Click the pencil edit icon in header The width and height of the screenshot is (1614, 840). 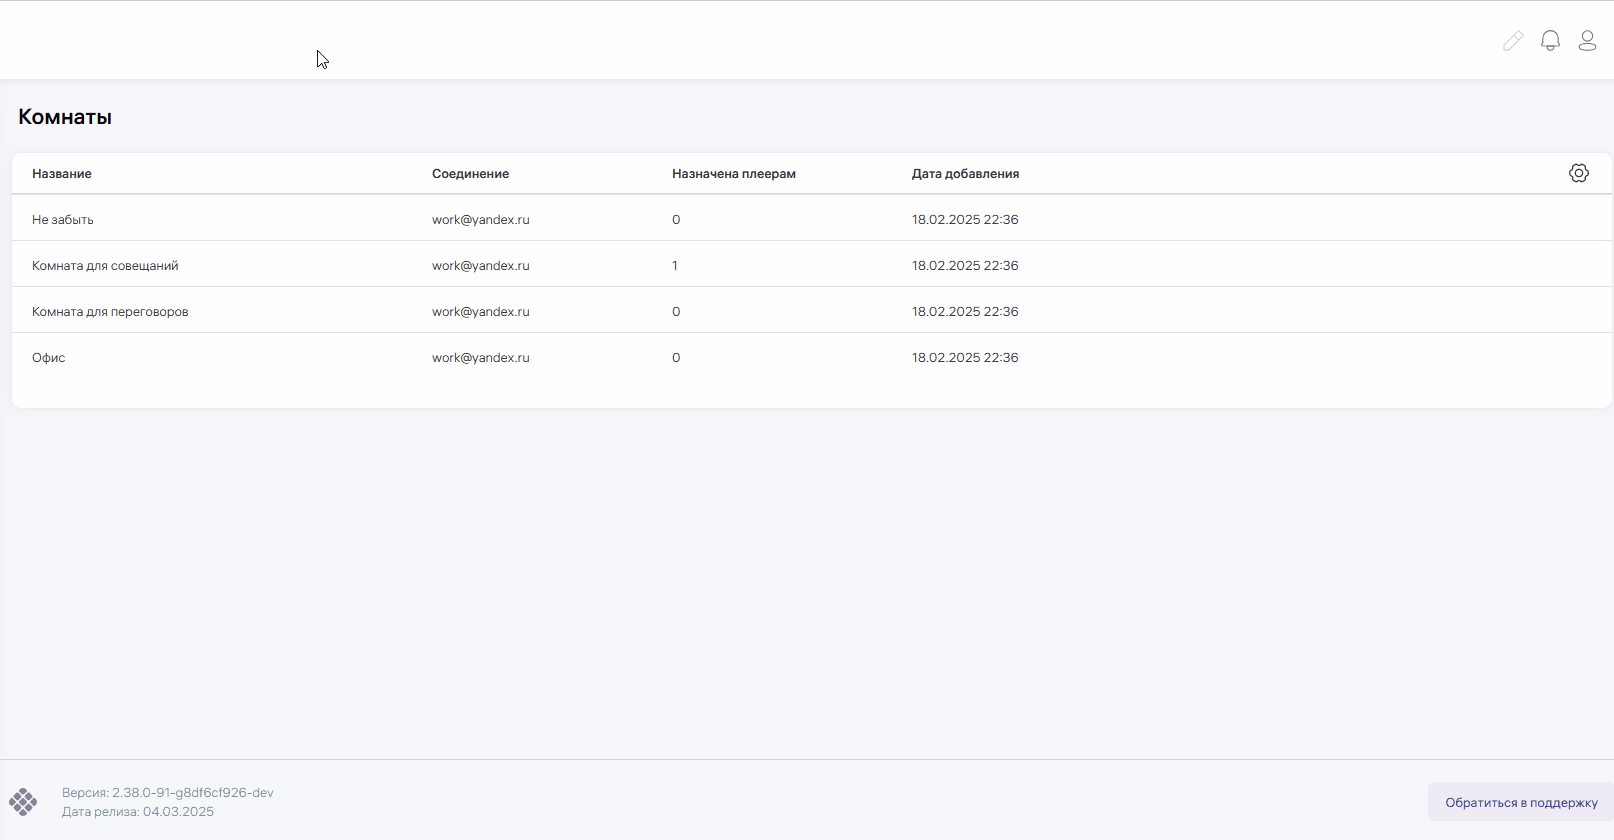[x=1512, y=41]
